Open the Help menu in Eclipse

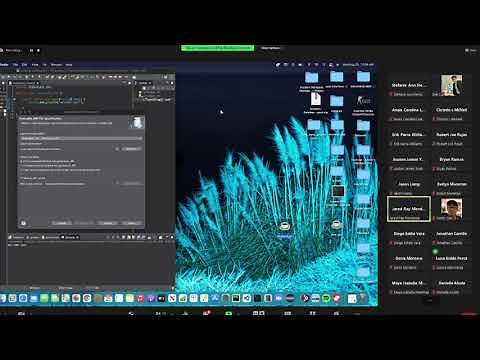pyautogui.click(x=69, y=65)
